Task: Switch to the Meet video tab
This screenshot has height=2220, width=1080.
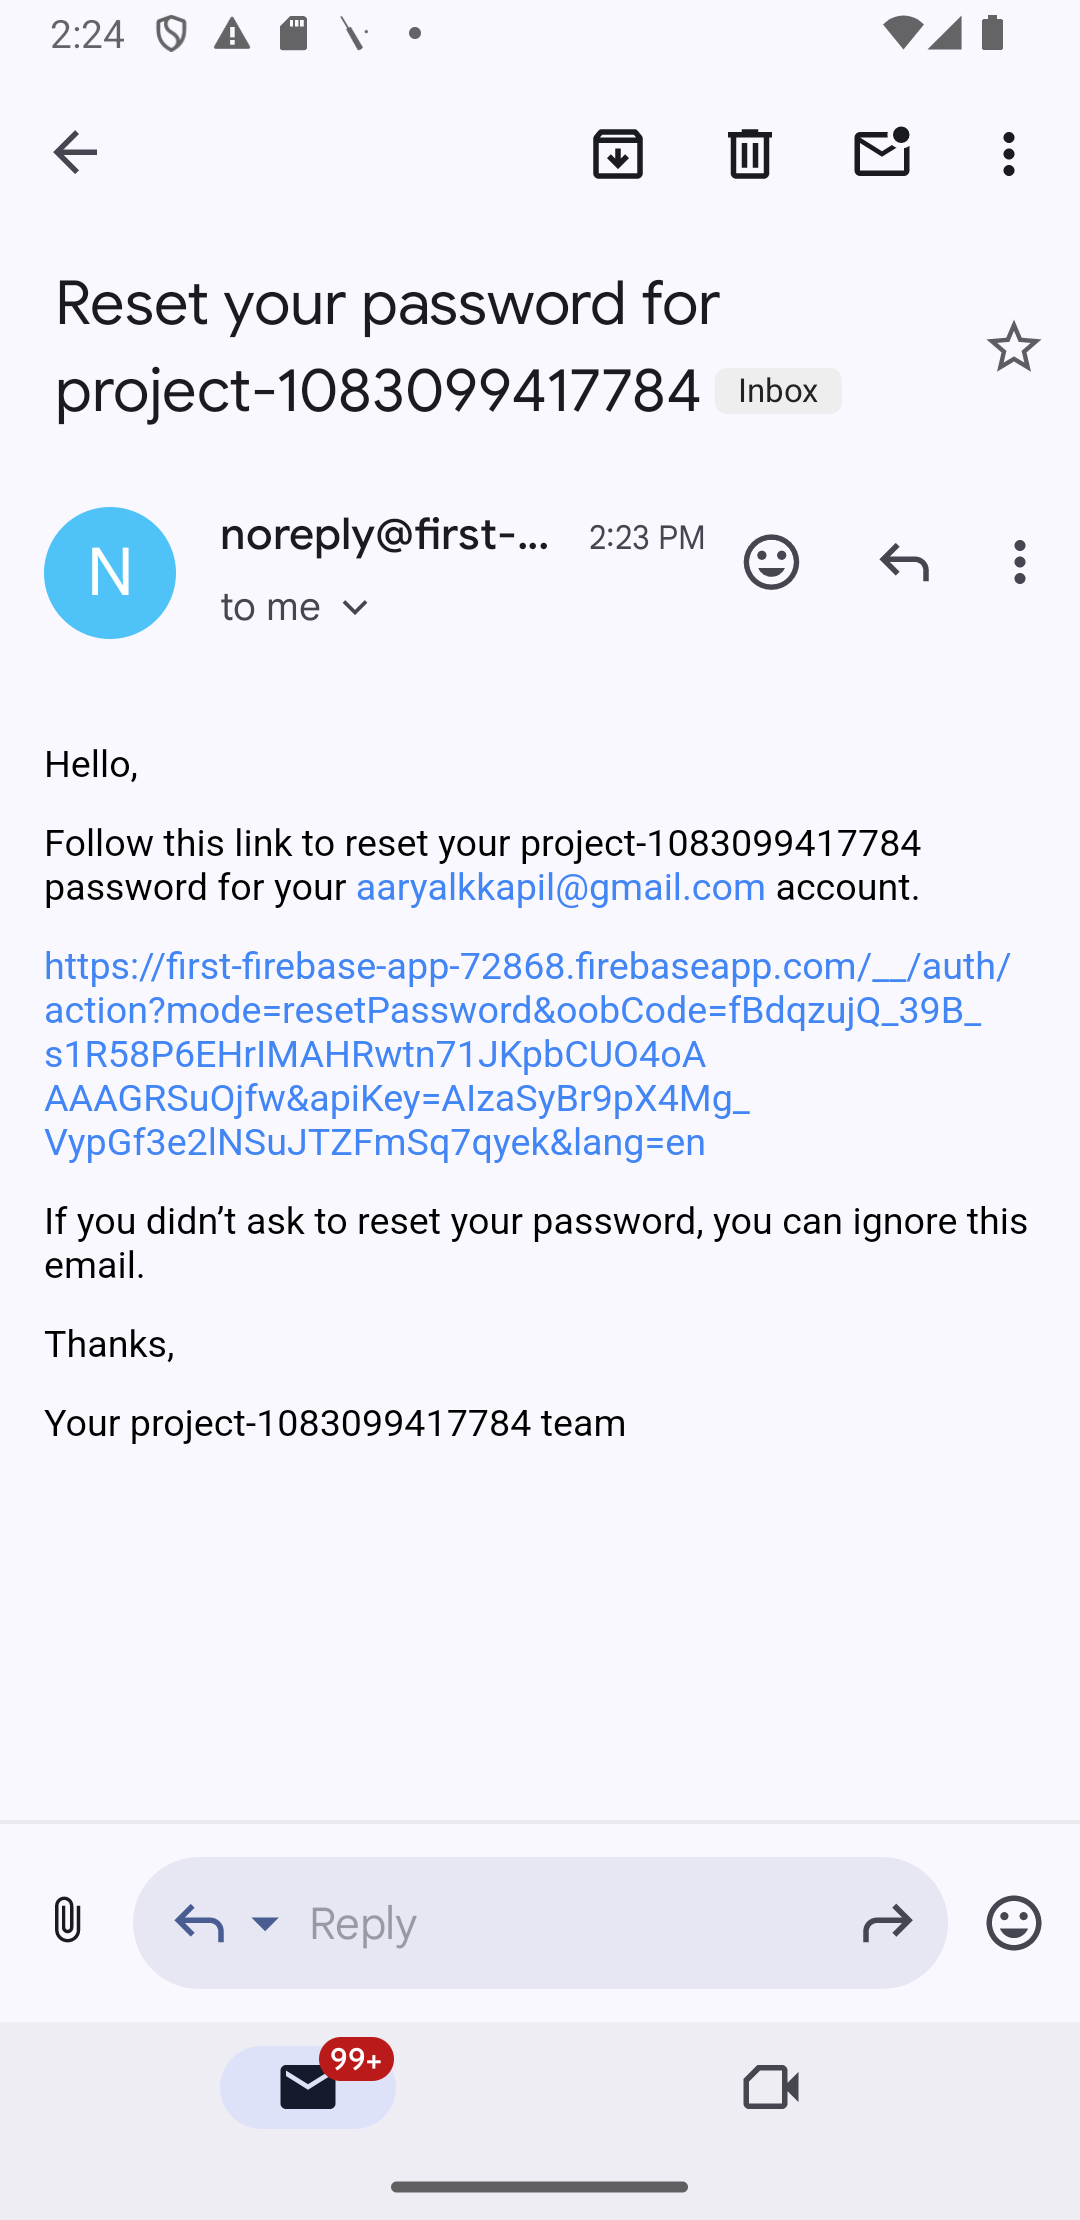Action: [x=771, y=2087]
